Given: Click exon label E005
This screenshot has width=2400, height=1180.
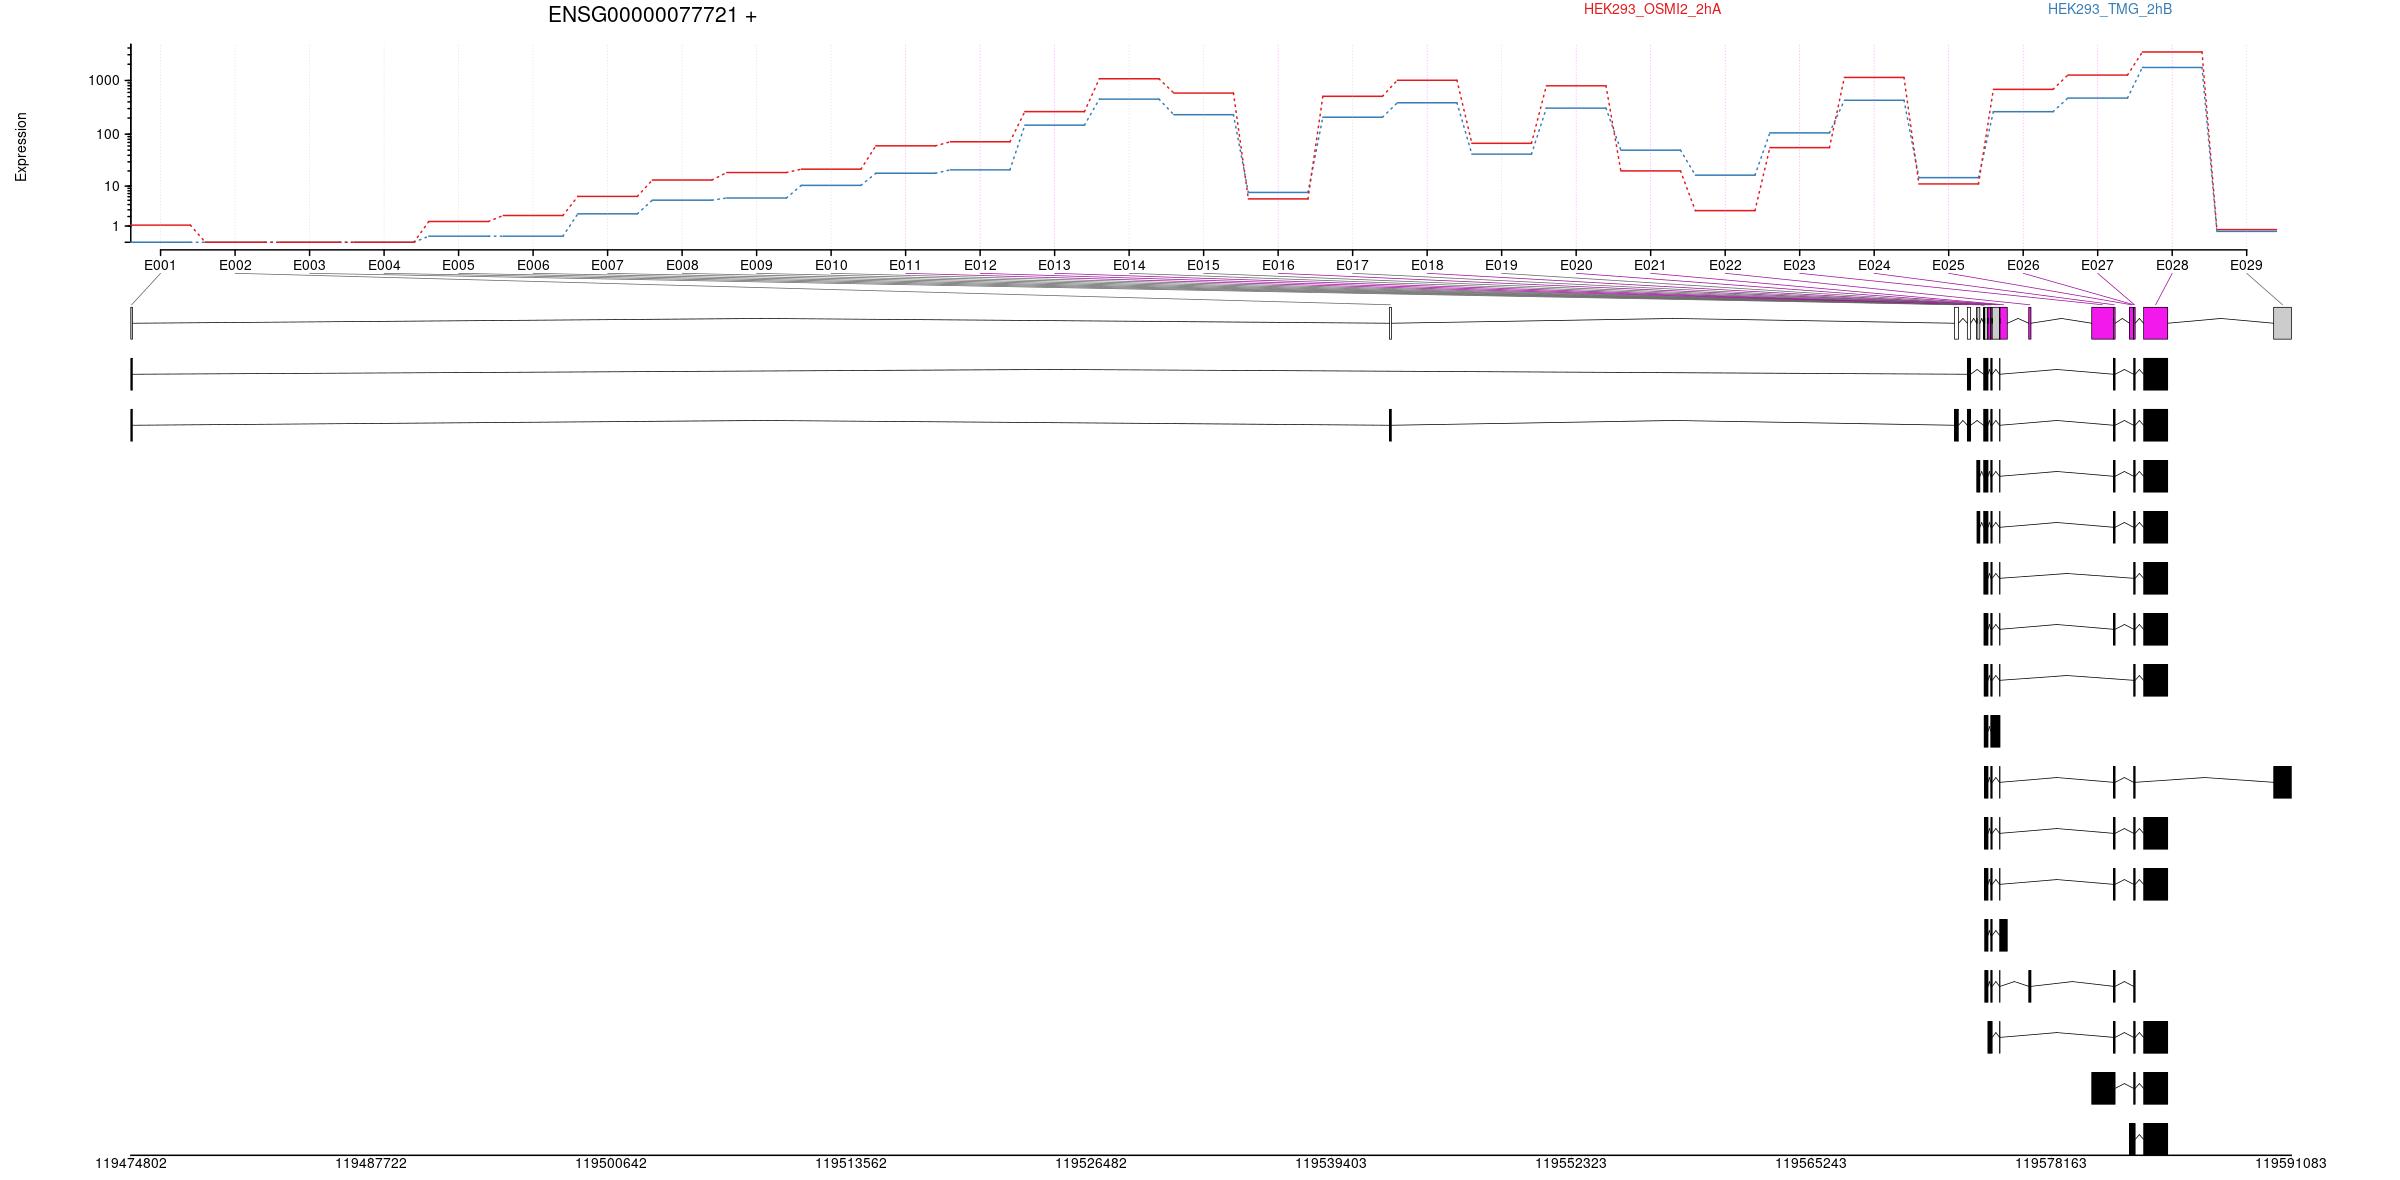Looking at the screenshot, I should click(458, 265).
